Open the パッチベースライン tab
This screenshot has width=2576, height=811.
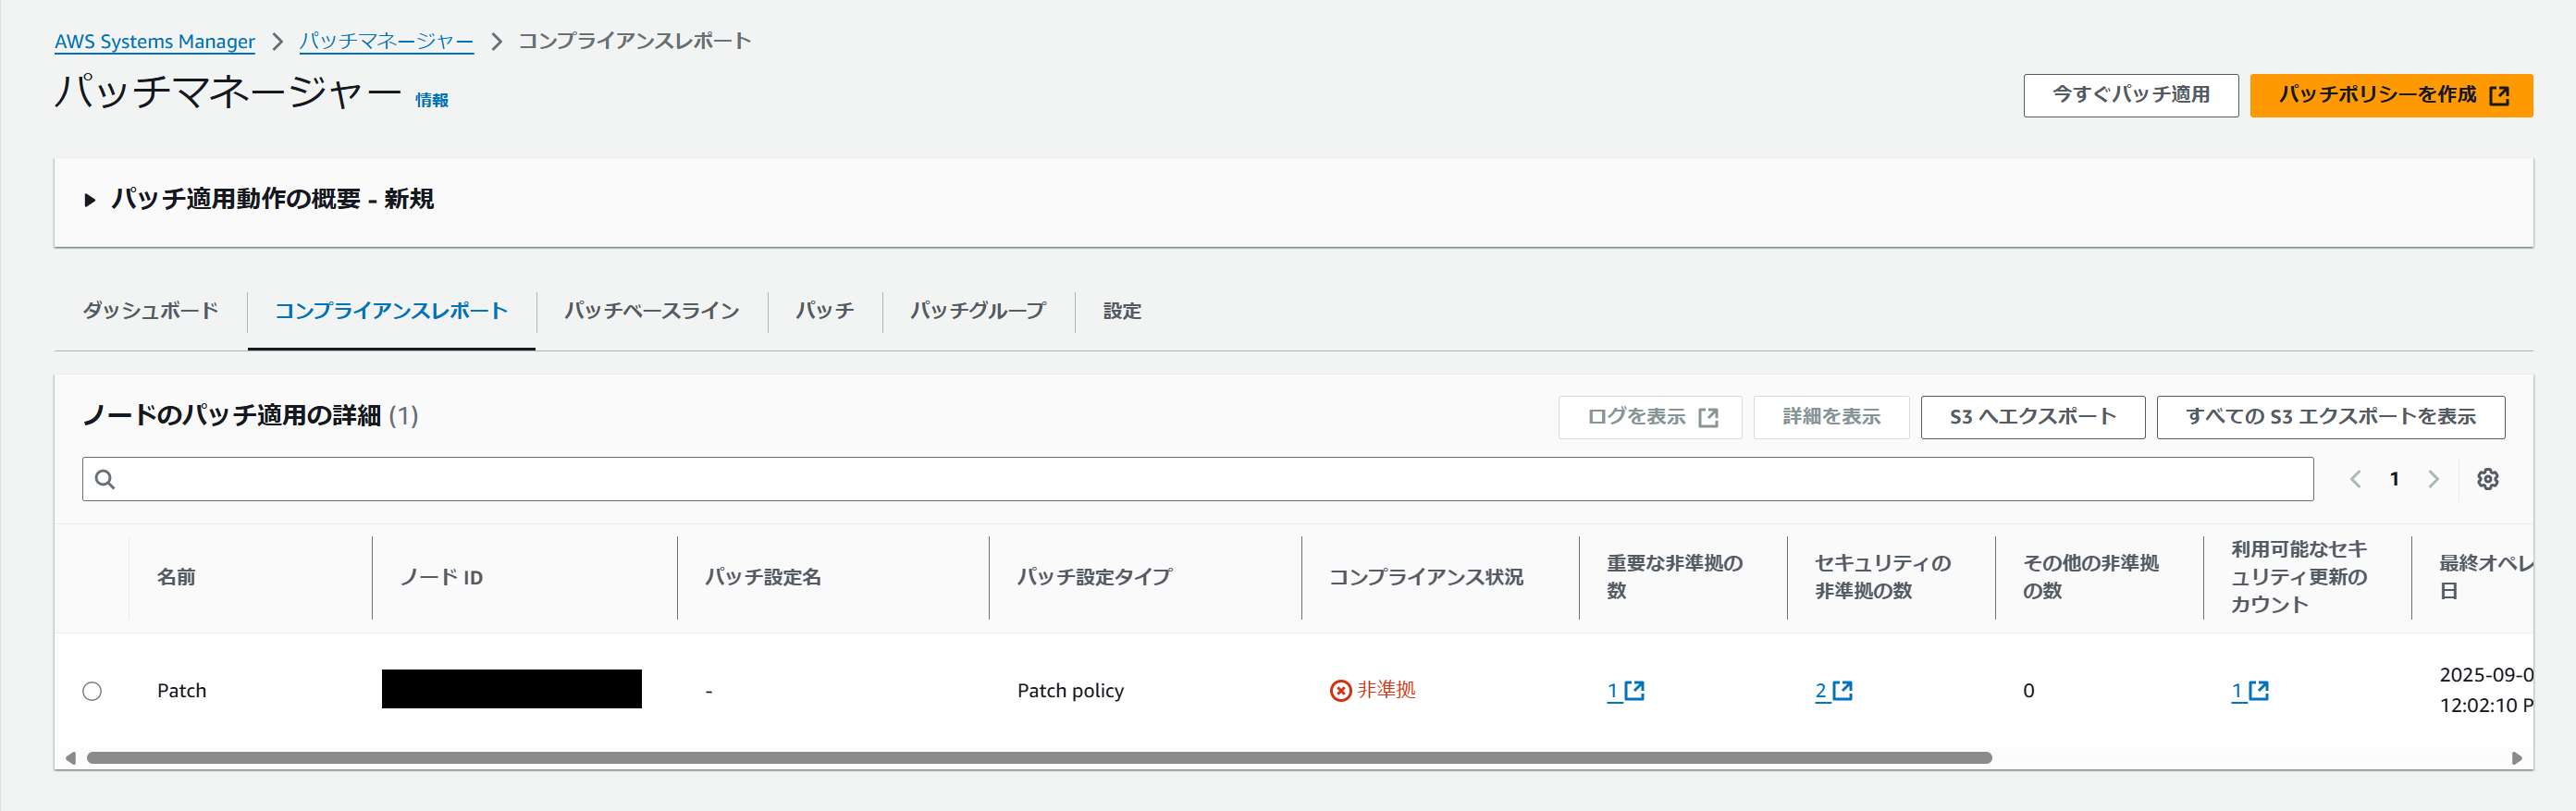651,311
